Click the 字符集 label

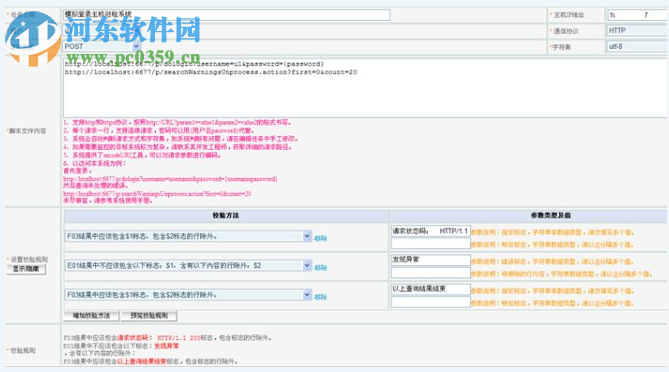pyautogui.click(x=561, y=47)
